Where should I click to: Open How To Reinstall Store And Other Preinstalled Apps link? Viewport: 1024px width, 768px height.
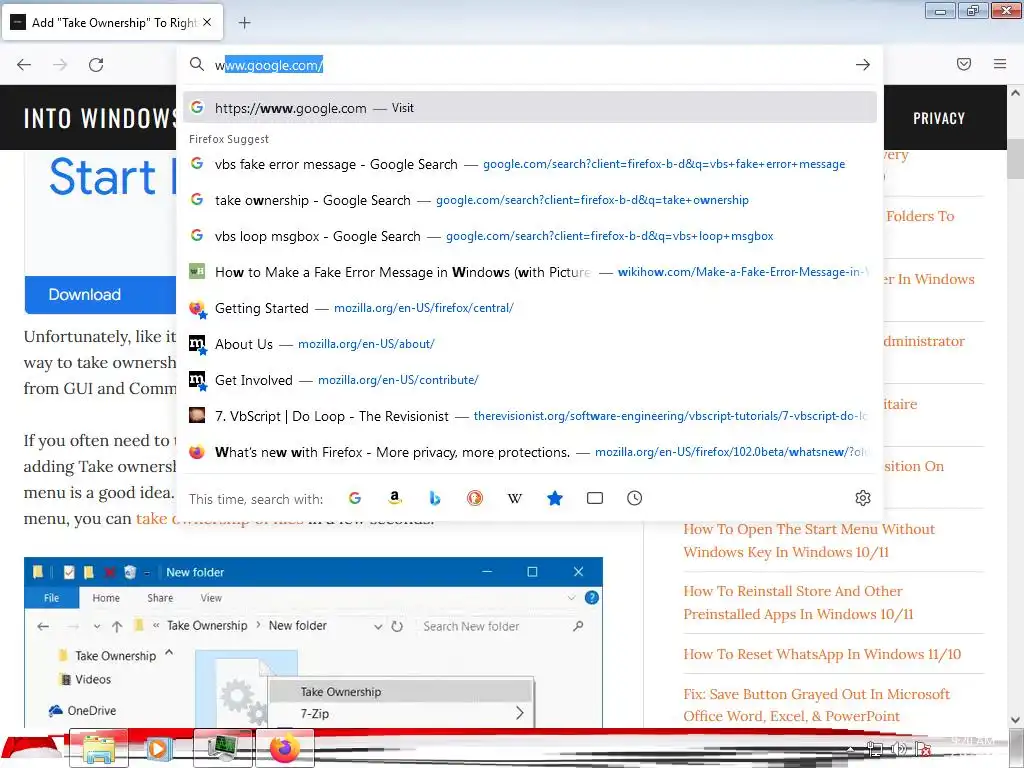[798, 603]
